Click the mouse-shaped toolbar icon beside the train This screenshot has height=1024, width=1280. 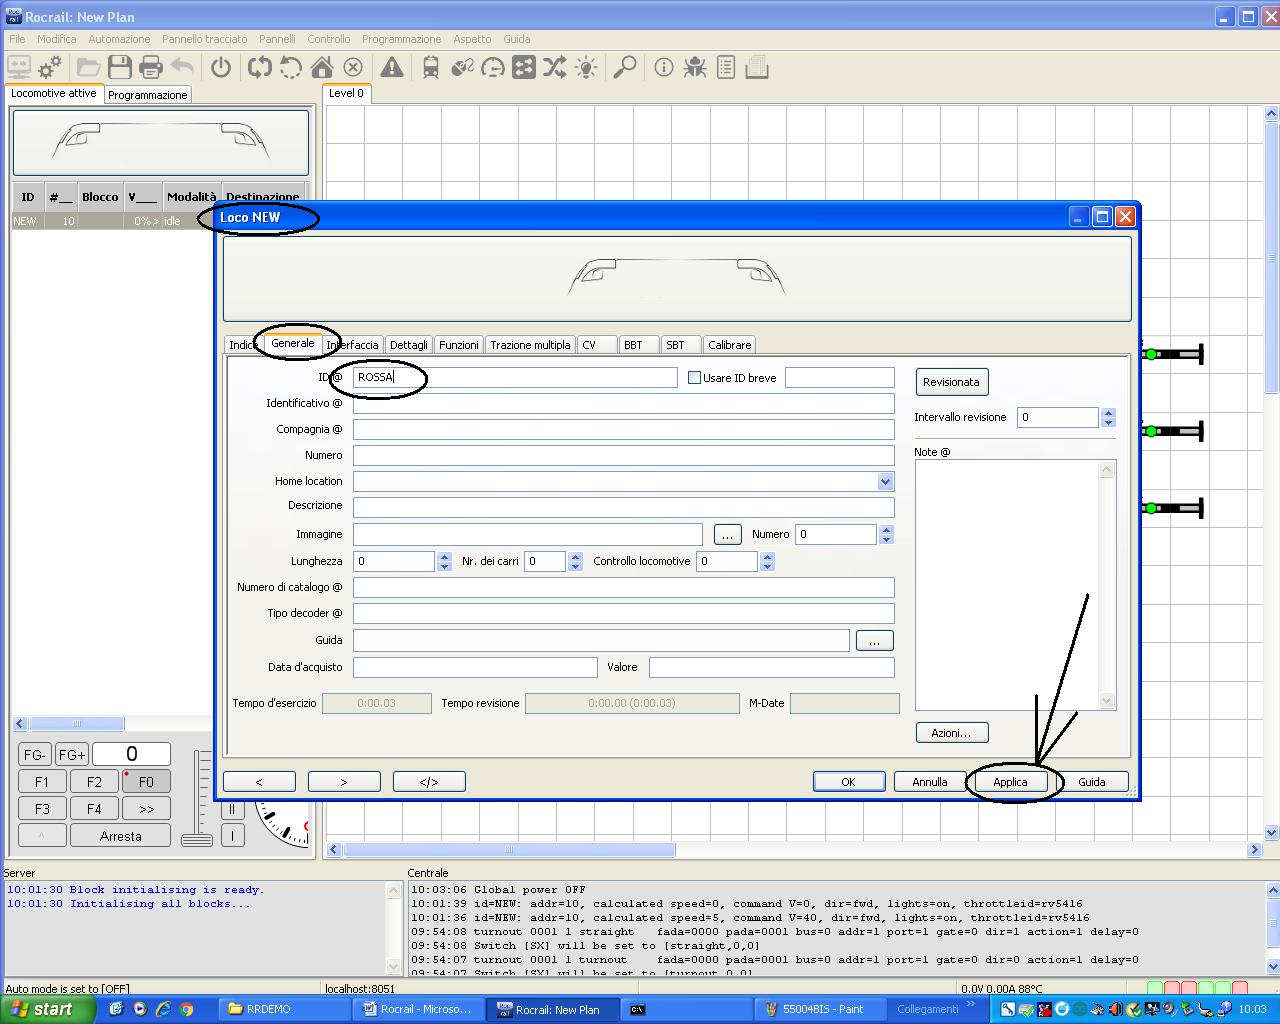[462, 67]
